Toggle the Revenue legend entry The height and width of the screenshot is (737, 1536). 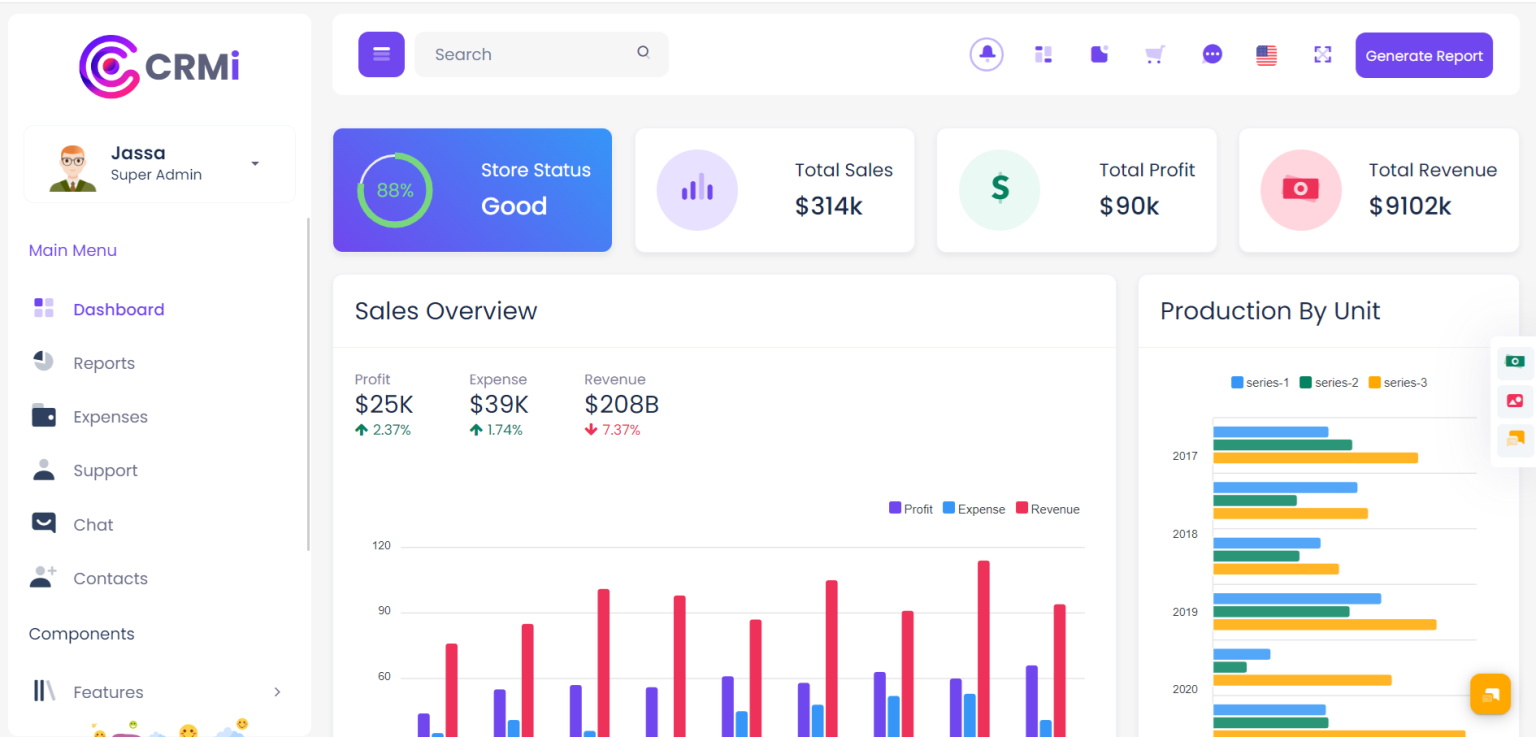tap(1047, 508)
